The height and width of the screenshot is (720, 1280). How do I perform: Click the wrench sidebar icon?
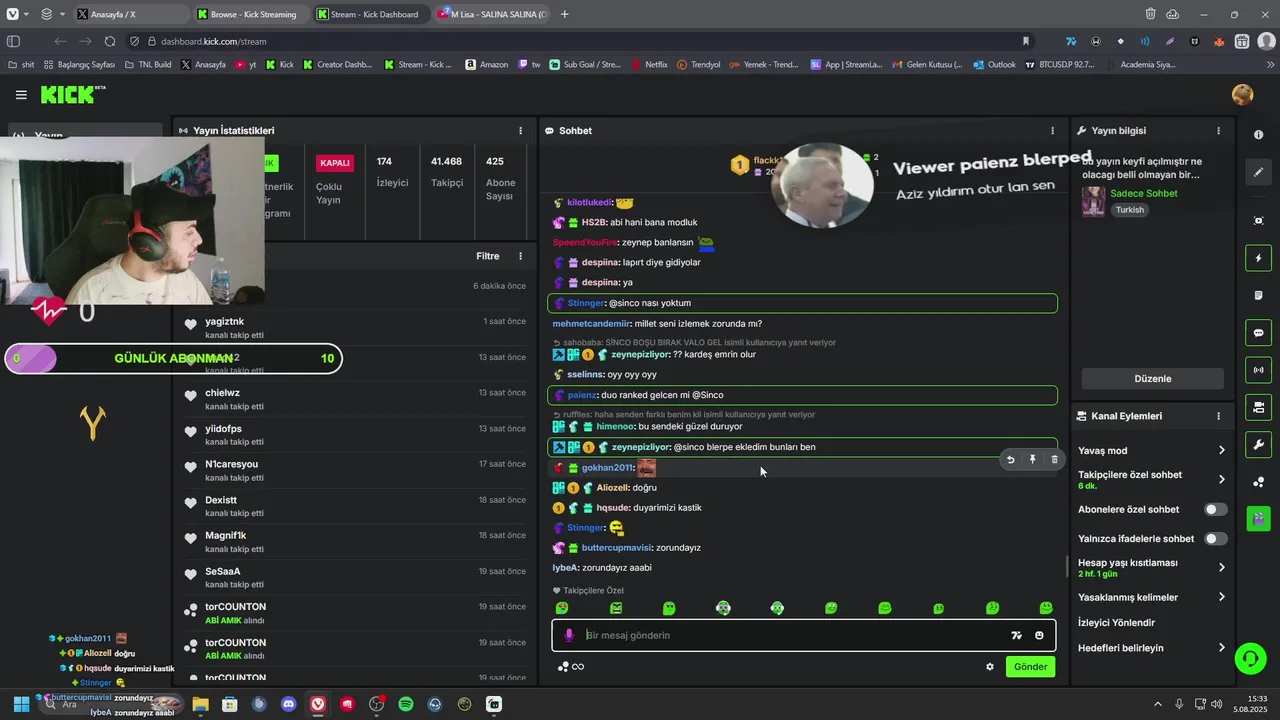[x=1258, y=445]
